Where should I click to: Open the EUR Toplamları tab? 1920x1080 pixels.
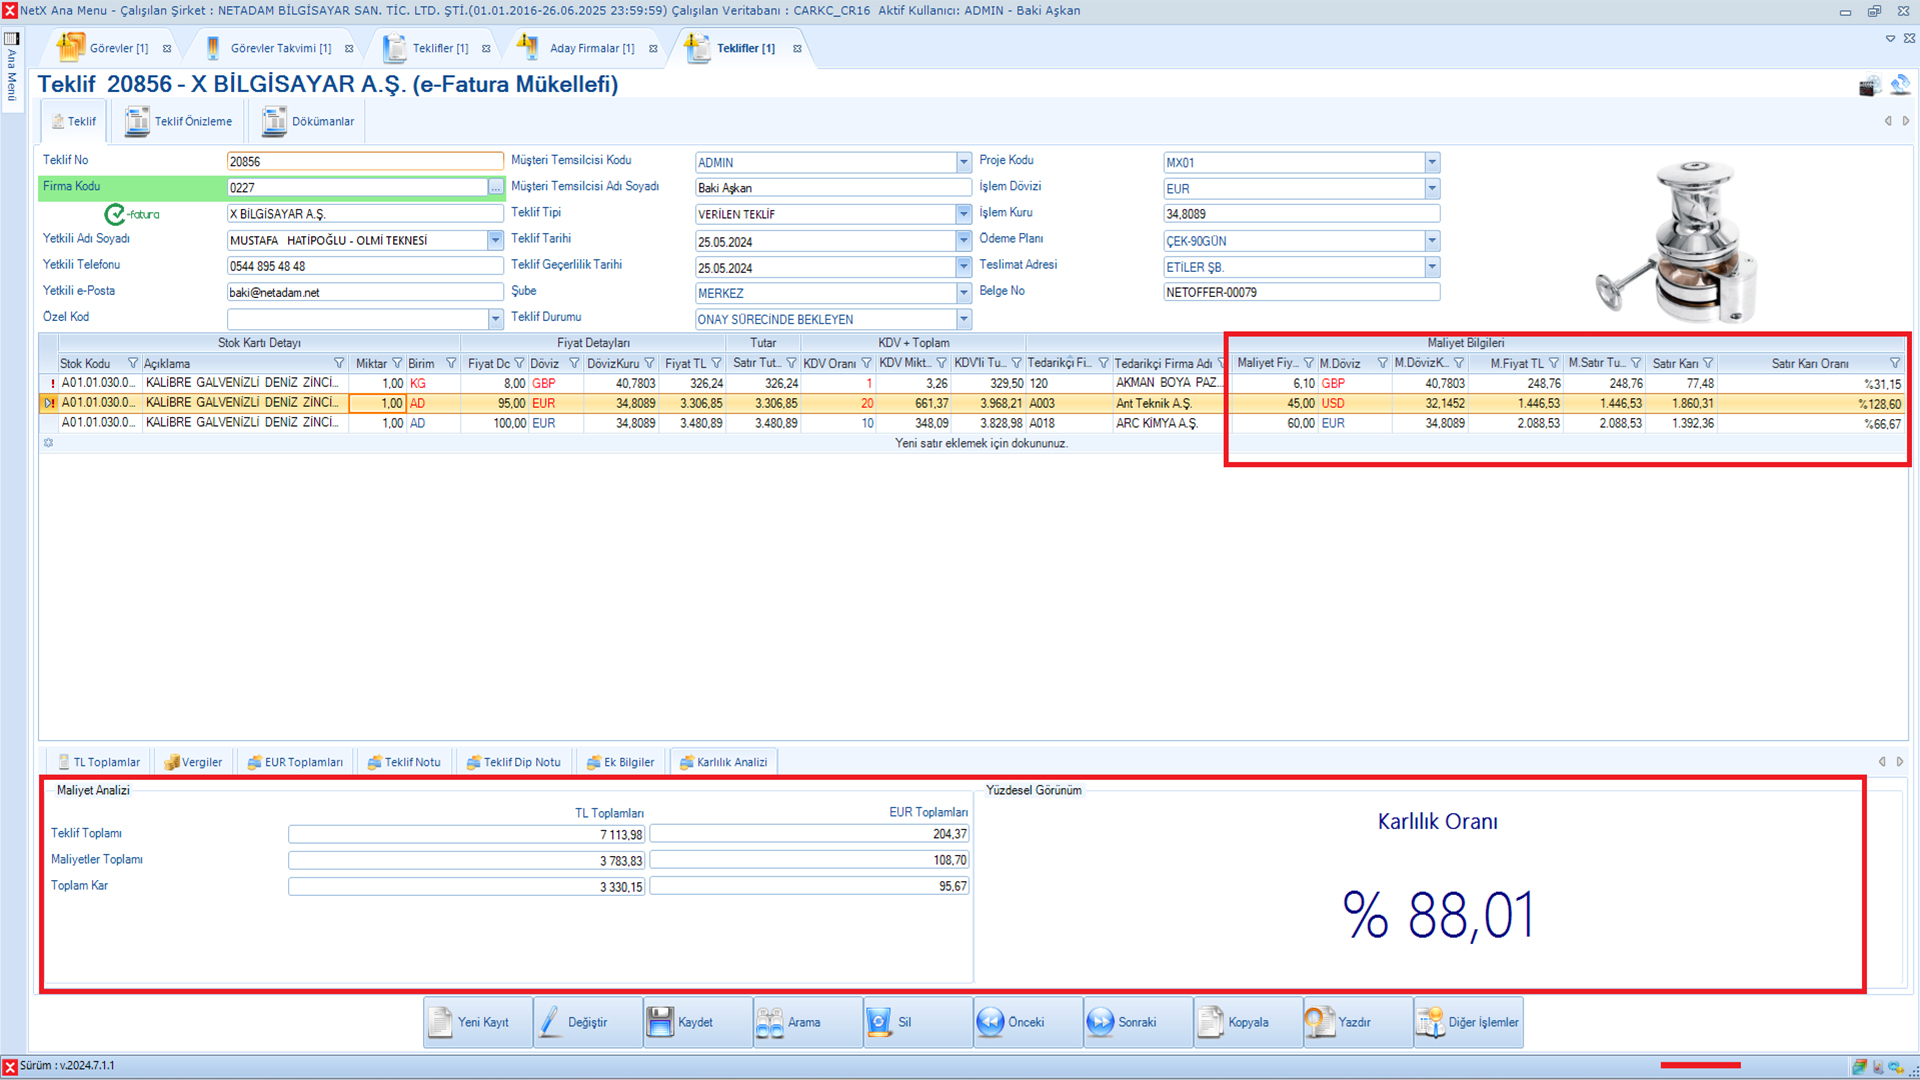pos(295,762)
